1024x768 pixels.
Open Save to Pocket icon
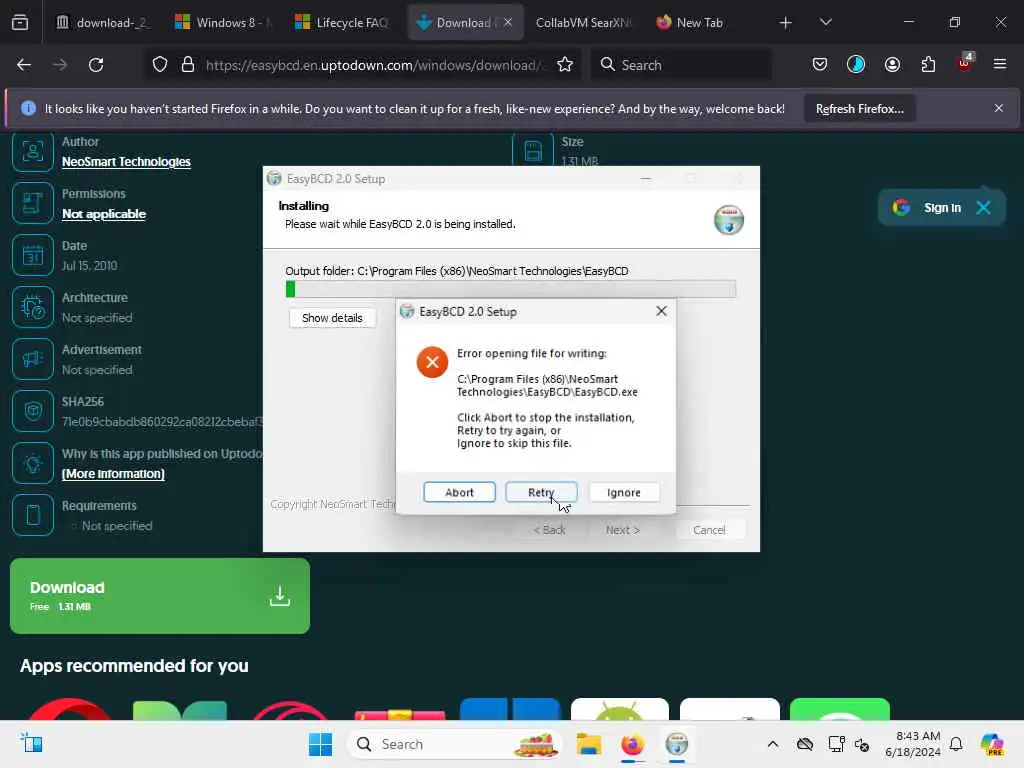(820, 65)
